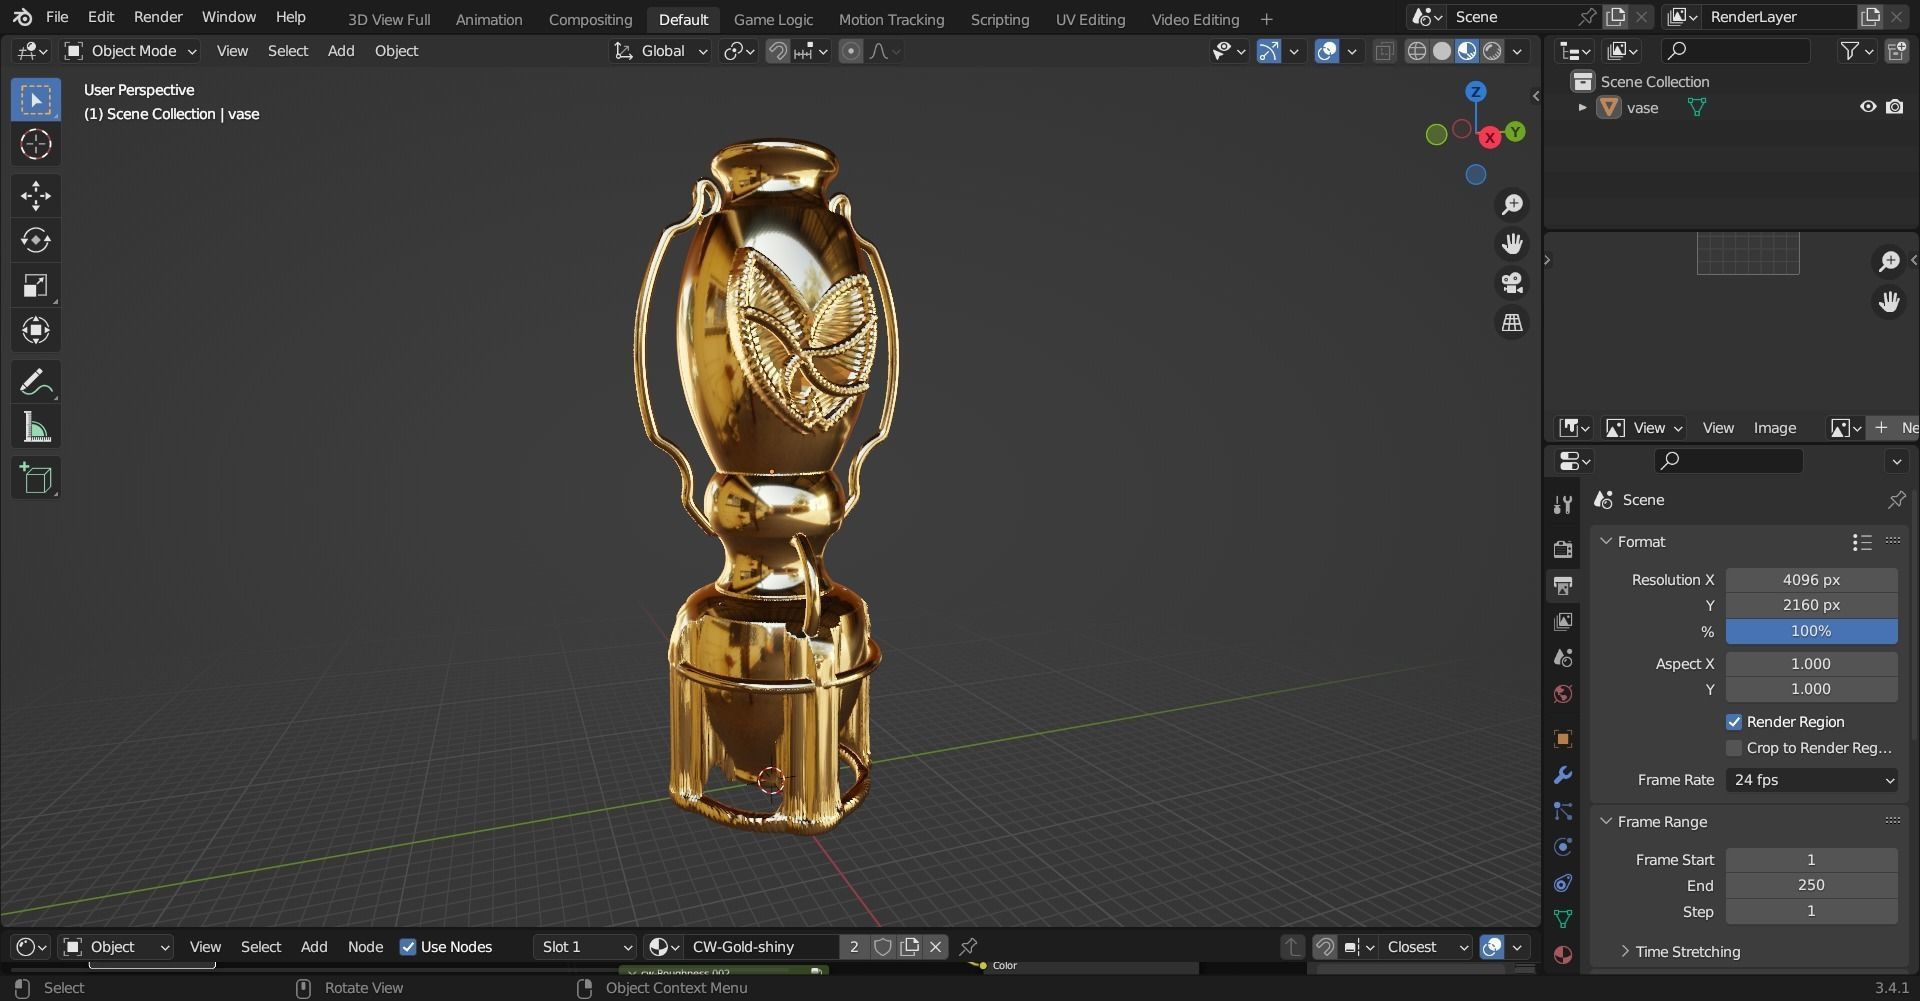Open the Render menu
Viewport: 1920px width, 1001px height.
point(158,17)
